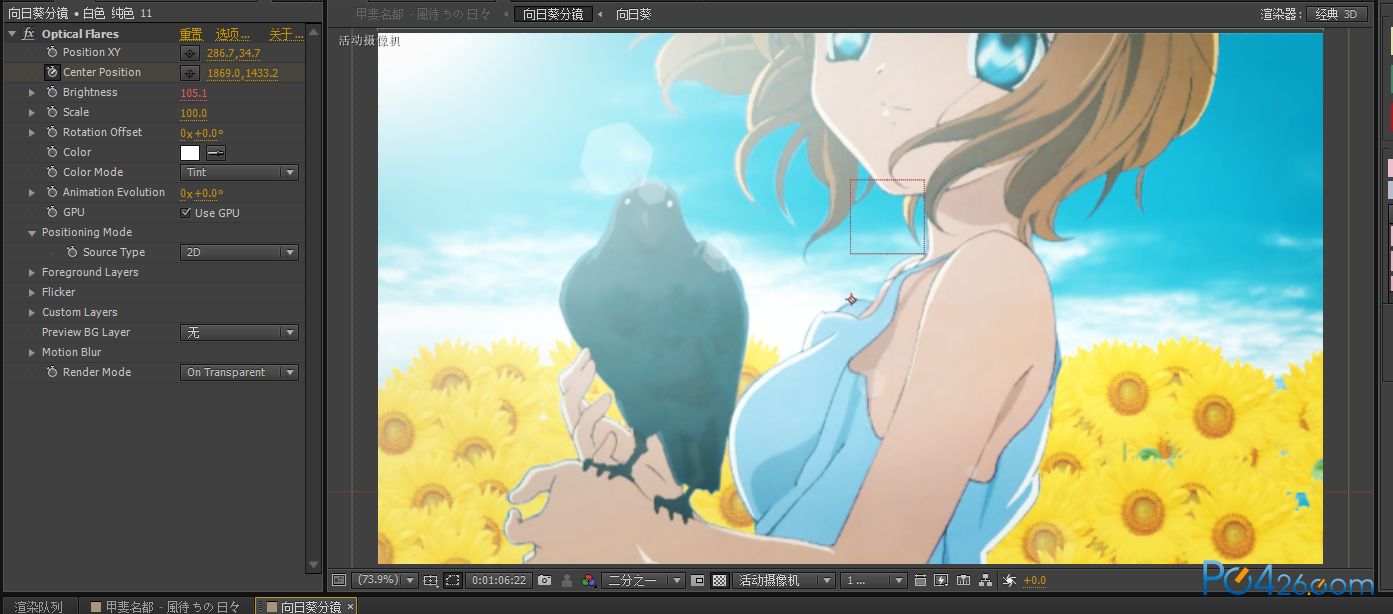Expand the Motion Blur group
Viewport: 1393px width, 614px height.
coord(32,352)
